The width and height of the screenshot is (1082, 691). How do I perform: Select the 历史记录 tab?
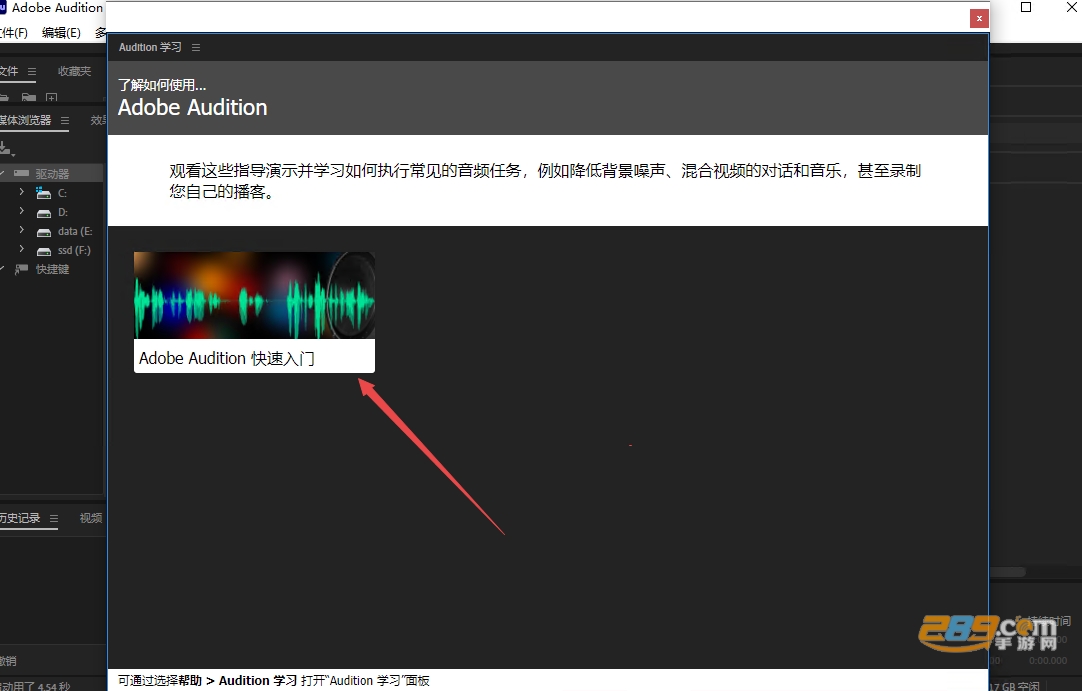[20, 518]
